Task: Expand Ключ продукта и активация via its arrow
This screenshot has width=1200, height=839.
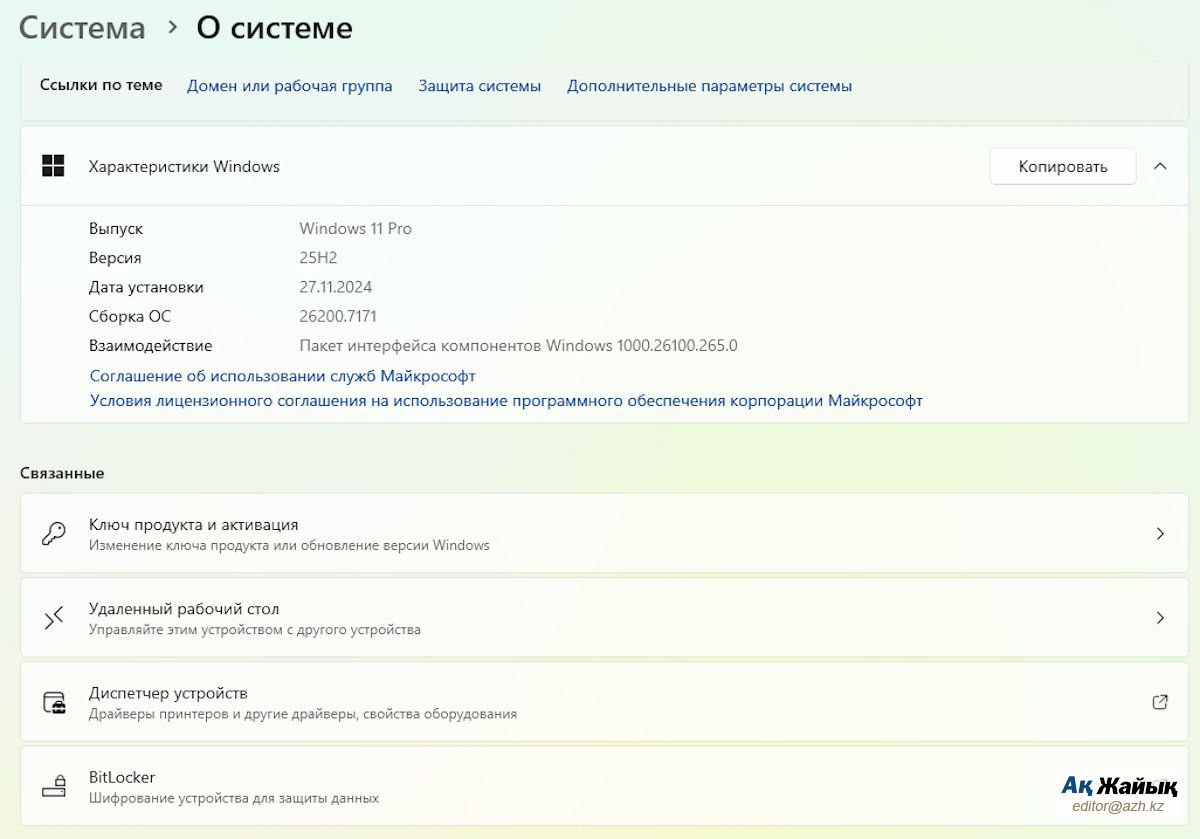Action: coord(1160,533)
